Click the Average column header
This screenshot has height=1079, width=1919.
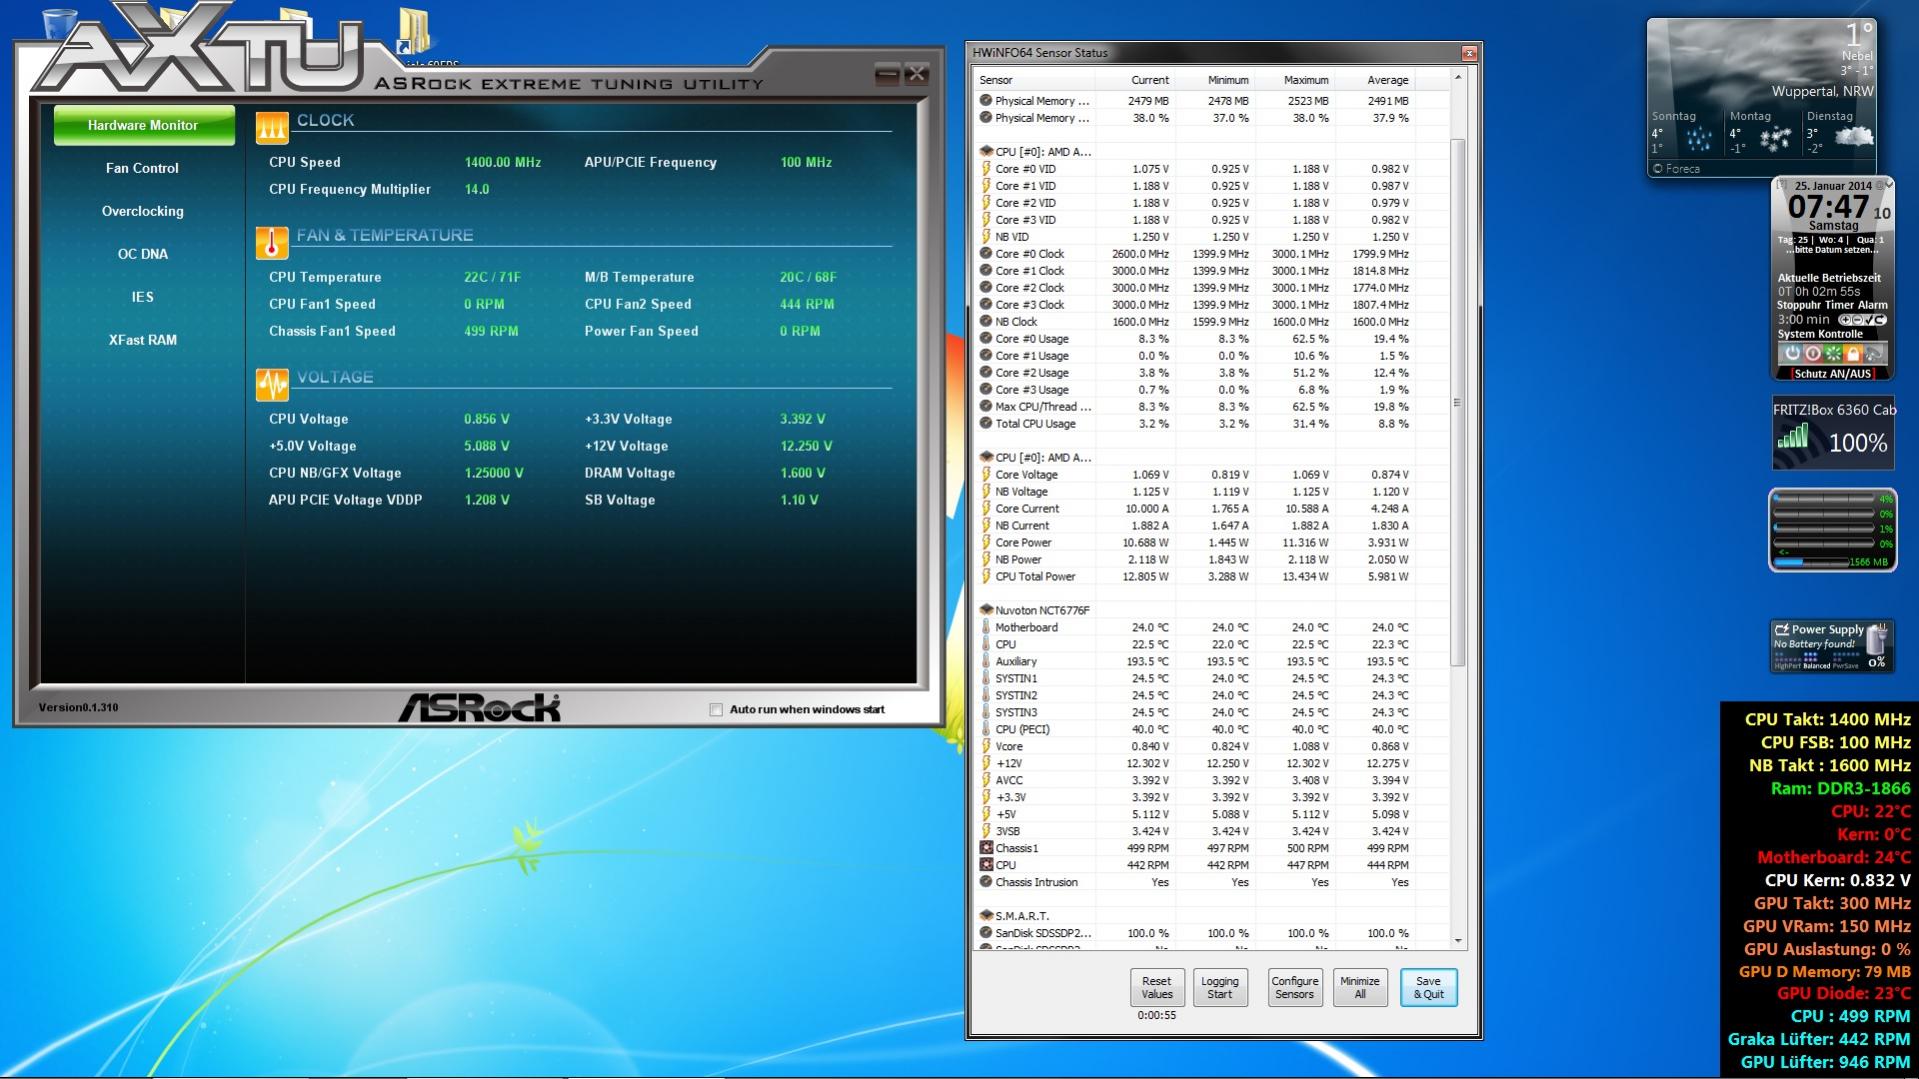pyautogui.click(x=1374, y=80)
